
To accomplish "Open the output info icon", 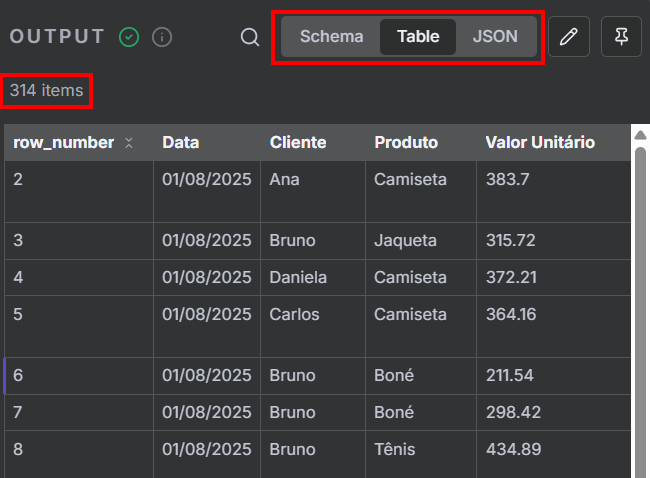I will point(162,37).
